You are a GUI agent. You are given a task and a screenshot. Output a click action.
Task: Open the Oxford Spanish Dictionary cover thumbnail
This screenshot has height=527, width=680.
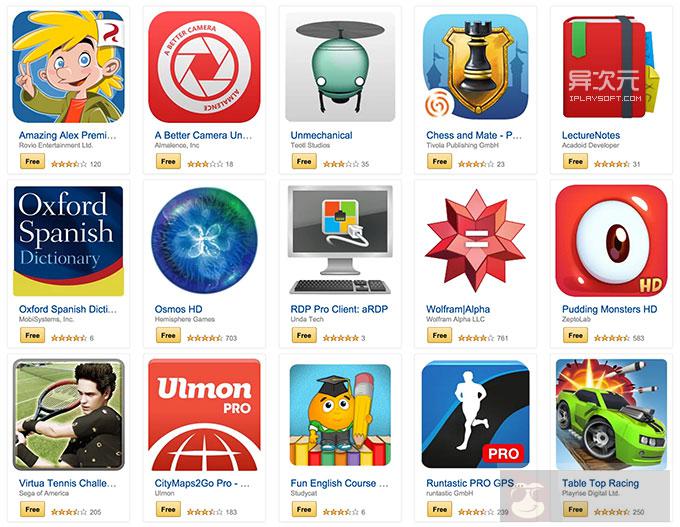[x=69, y=241]
